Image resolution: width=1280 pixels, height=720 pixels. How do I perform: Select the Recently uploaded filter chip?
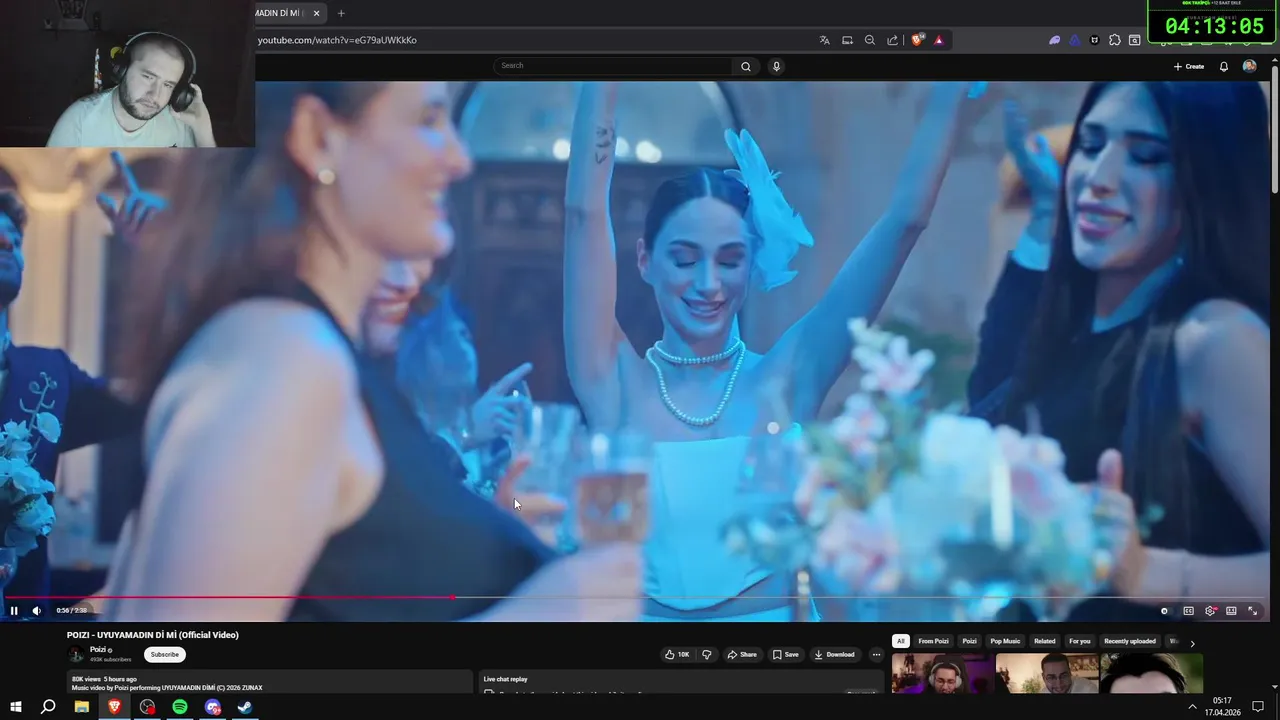tap(1130, 641)
